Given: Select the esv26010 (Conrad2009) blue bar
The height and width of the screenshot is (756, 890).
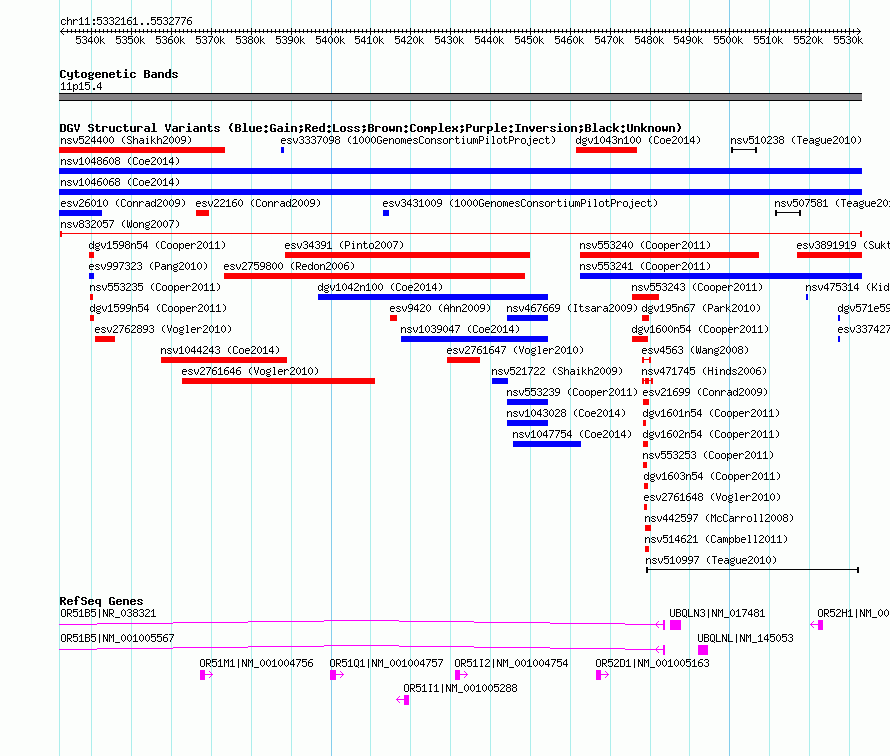Looking at the screenshot, I should [81, 213].
